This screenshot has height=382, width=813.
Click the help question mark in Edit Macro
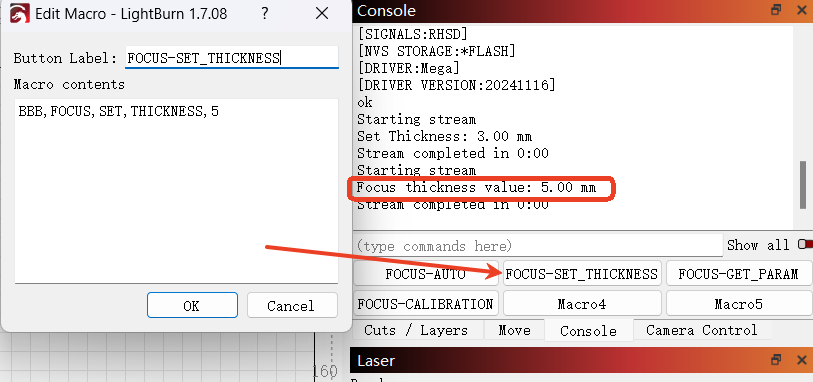(x=264, y=13)
